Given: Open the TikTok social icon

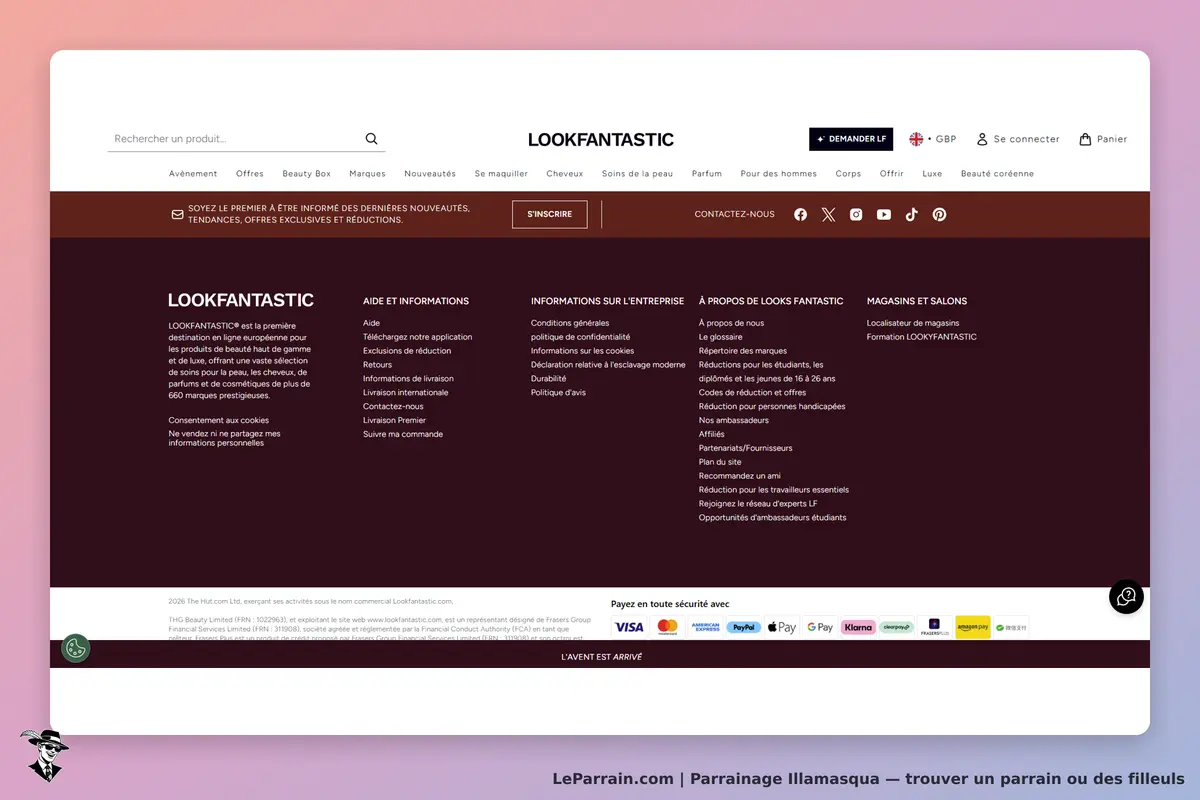Looking at the screenshot, I should click(911, 214).
